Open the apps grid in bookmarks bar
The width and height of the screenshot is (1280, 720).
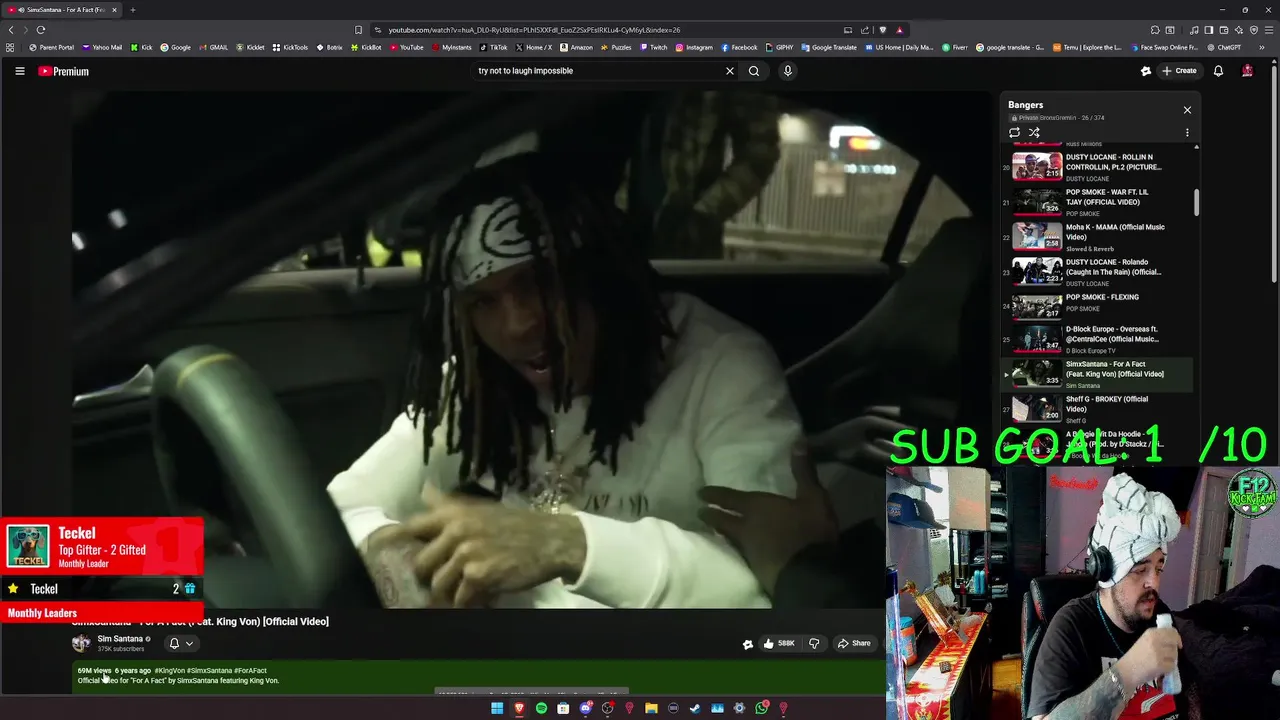10,47
